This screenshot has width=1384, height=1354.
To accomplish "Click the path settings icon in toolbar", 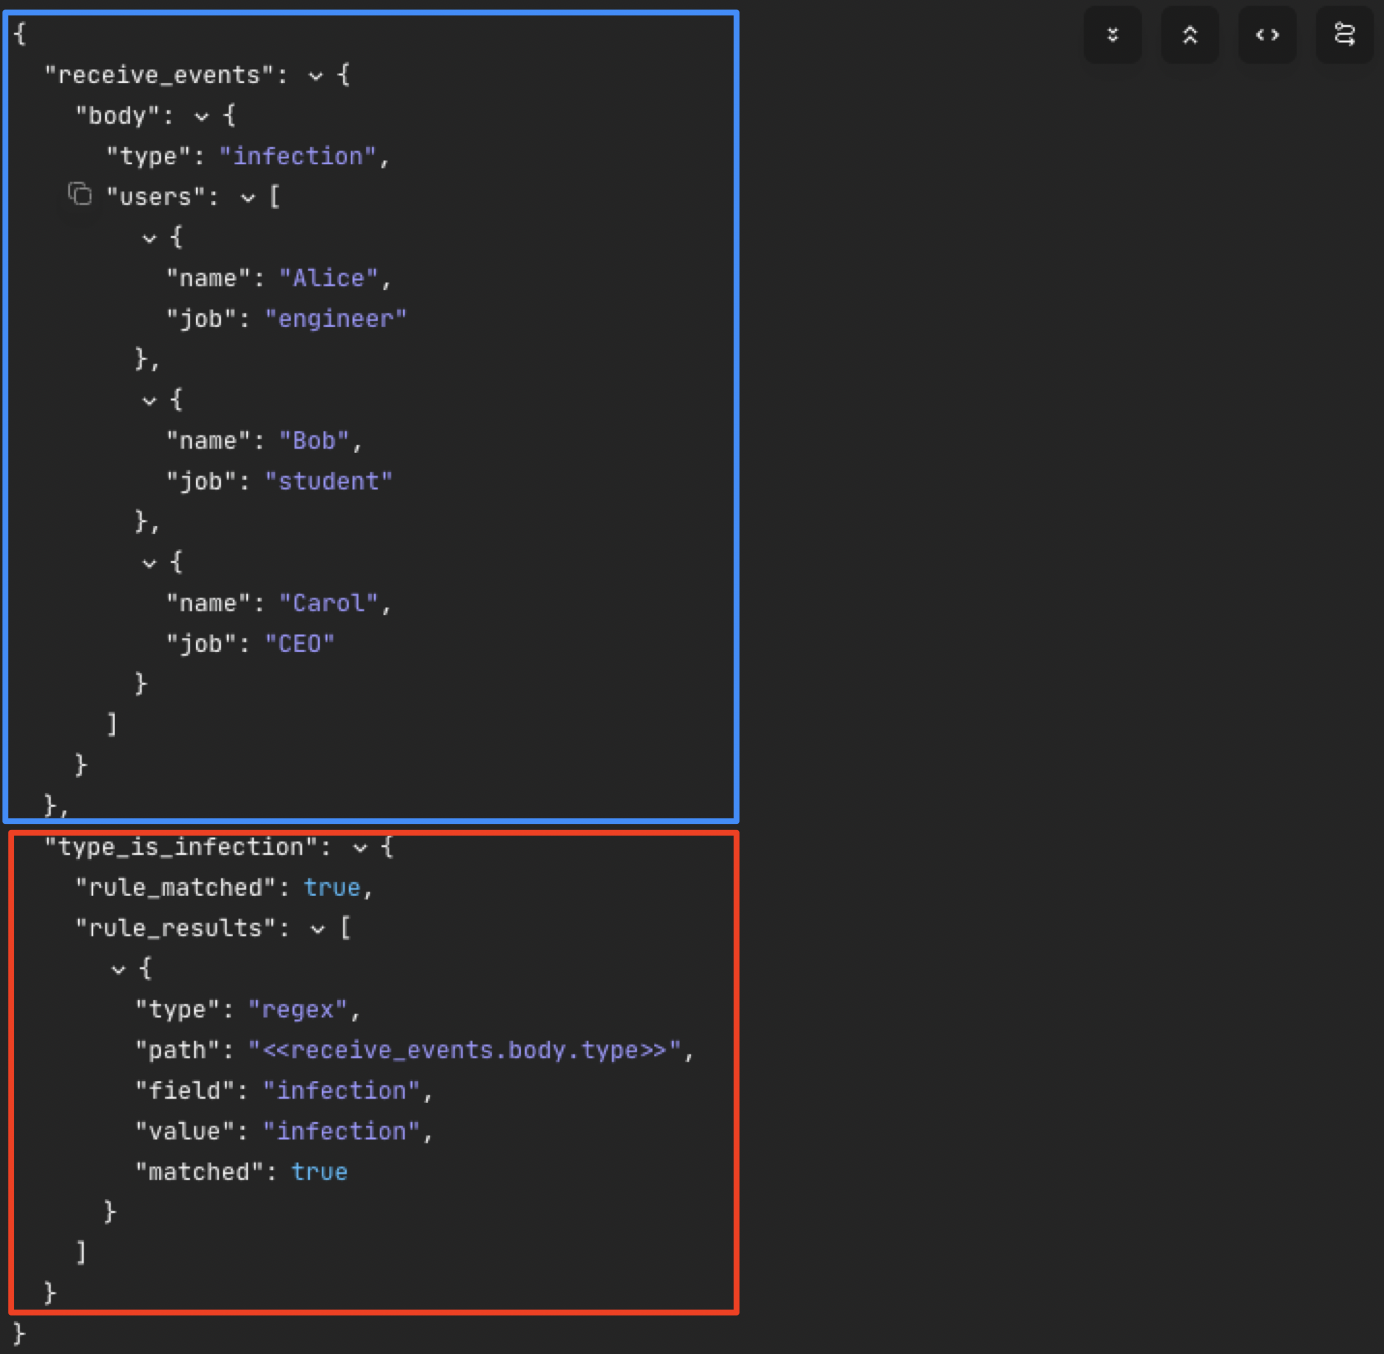I will [x=1345, y=35].
